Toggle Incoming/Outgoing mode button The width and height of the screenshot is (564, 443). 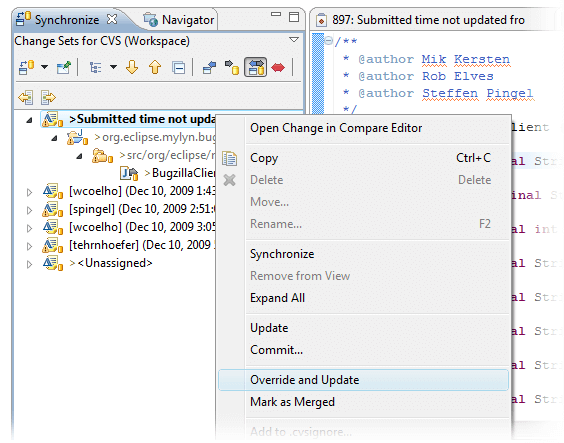click(255, 67)
